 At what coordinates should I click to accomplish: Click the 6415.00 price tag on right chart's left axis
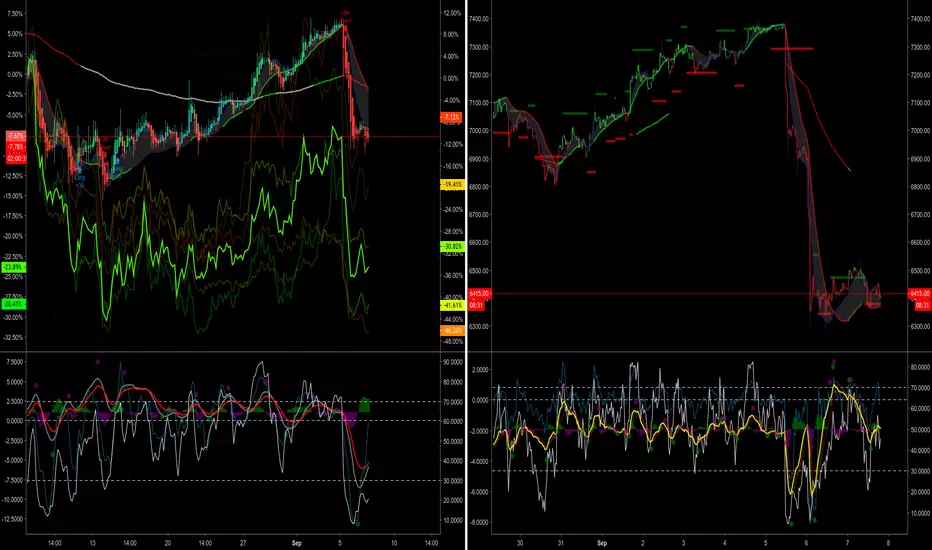click(479, 294)
